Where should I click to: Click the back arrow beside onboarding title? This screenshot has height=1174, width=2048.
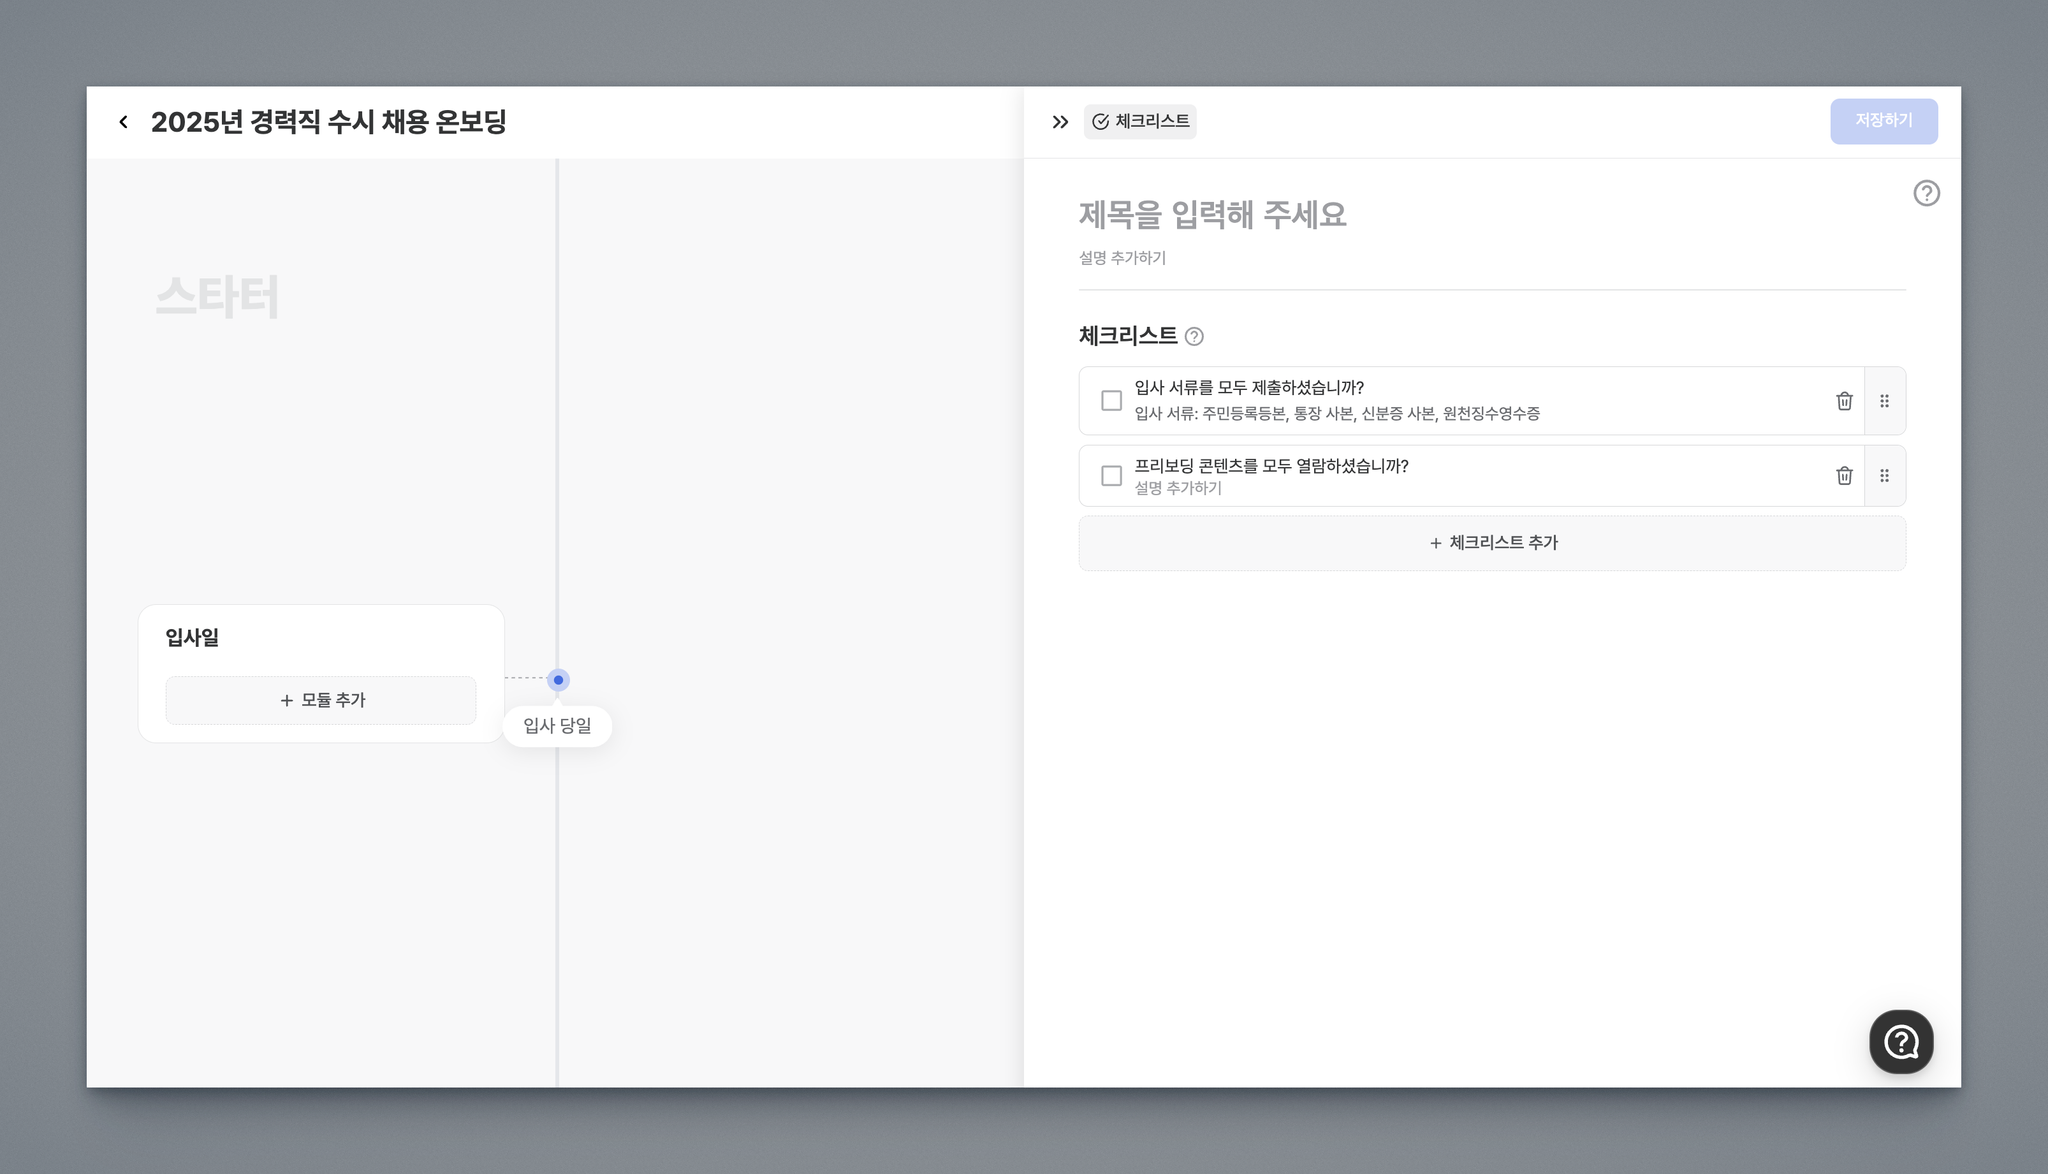(x=123, y=122)
